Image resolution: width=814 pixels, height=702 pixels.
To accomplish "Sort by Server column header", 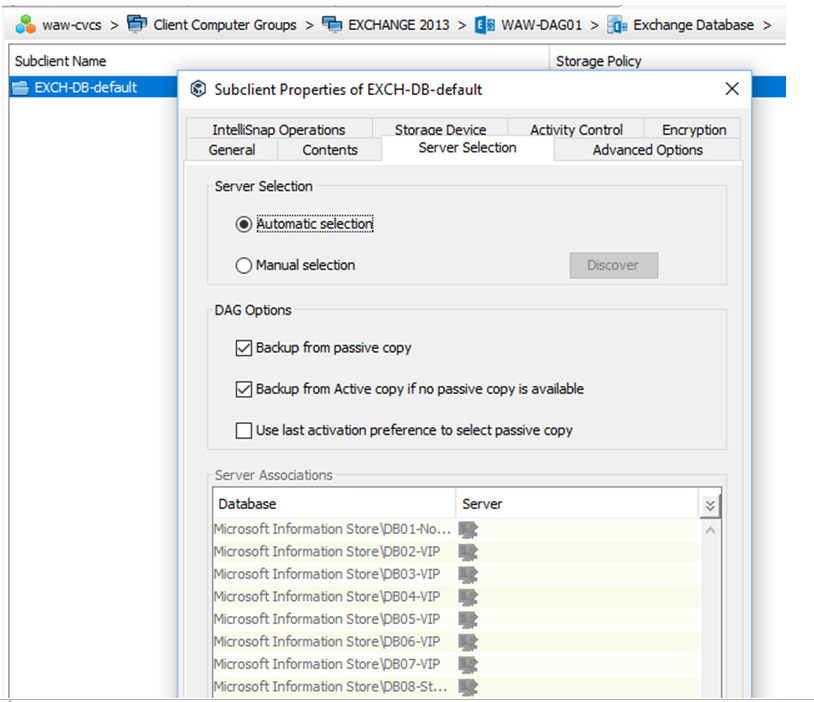I will [x=578, y=504].
